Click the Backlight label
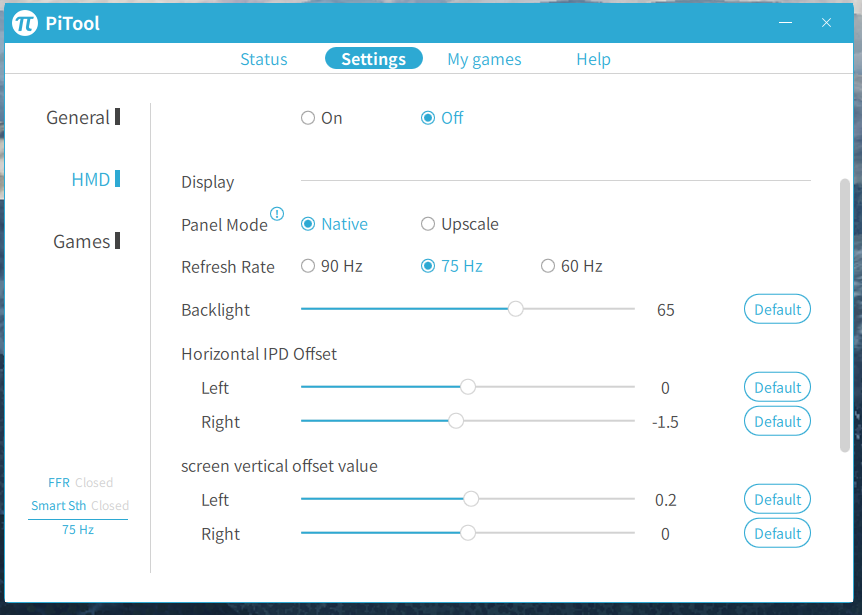Screen dimensions: 862x615 coord(216,310)
